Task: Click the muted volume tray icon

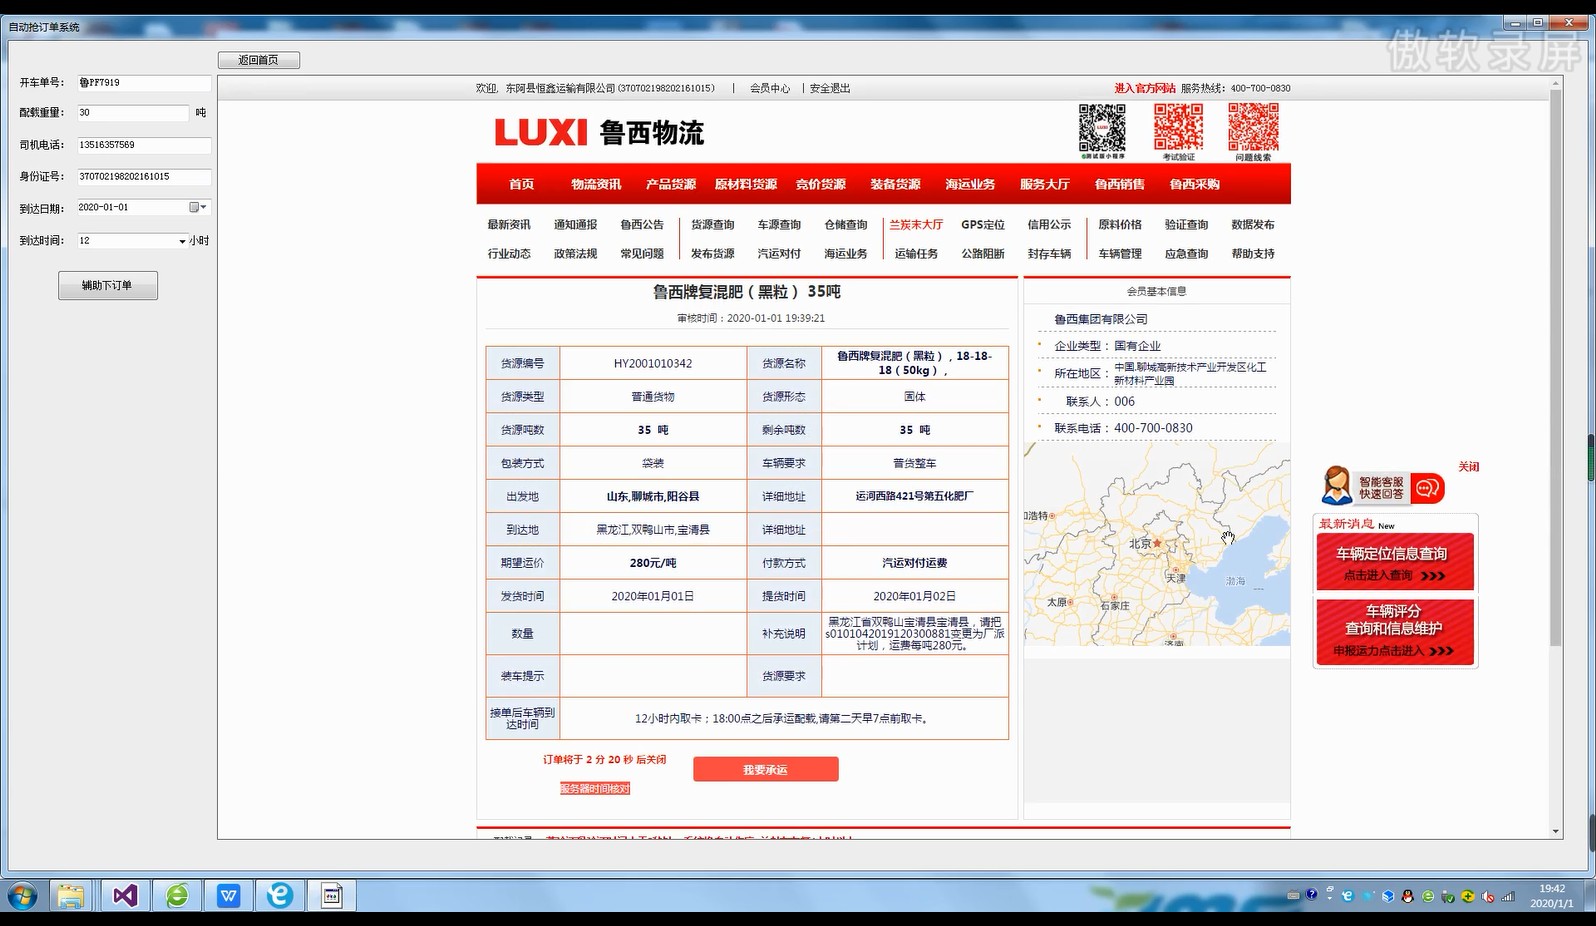Action: (1488, 896)
